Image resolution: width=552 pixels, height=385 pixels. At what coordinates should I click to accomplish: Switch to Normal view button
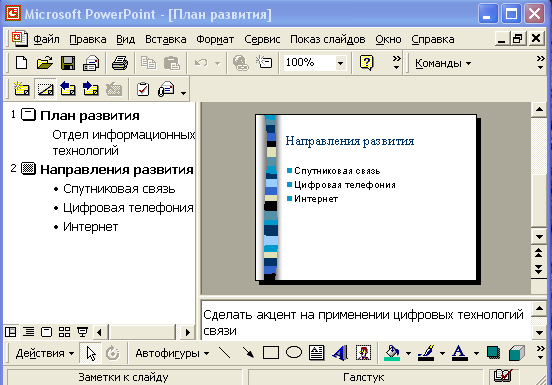(11, 332)
